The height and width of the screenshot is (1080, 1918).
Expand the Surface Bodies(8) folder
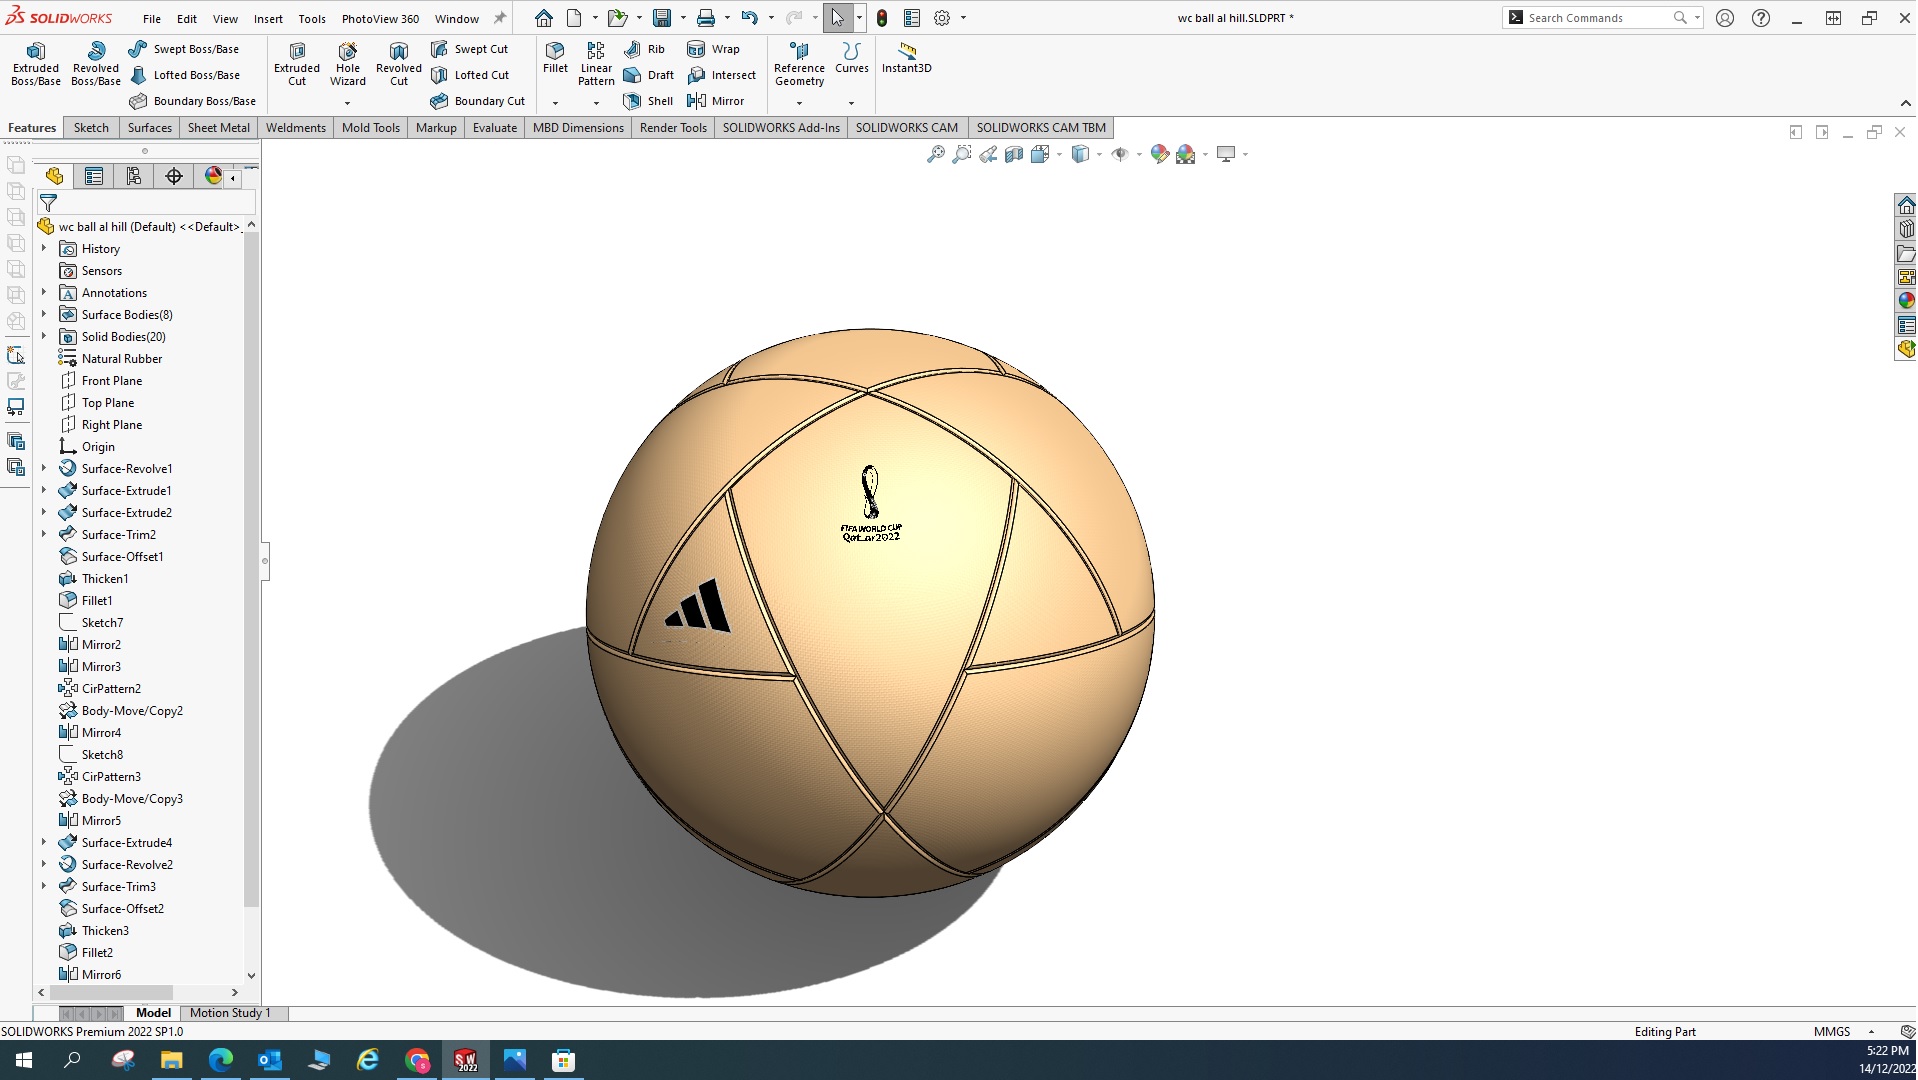[44, 314]
